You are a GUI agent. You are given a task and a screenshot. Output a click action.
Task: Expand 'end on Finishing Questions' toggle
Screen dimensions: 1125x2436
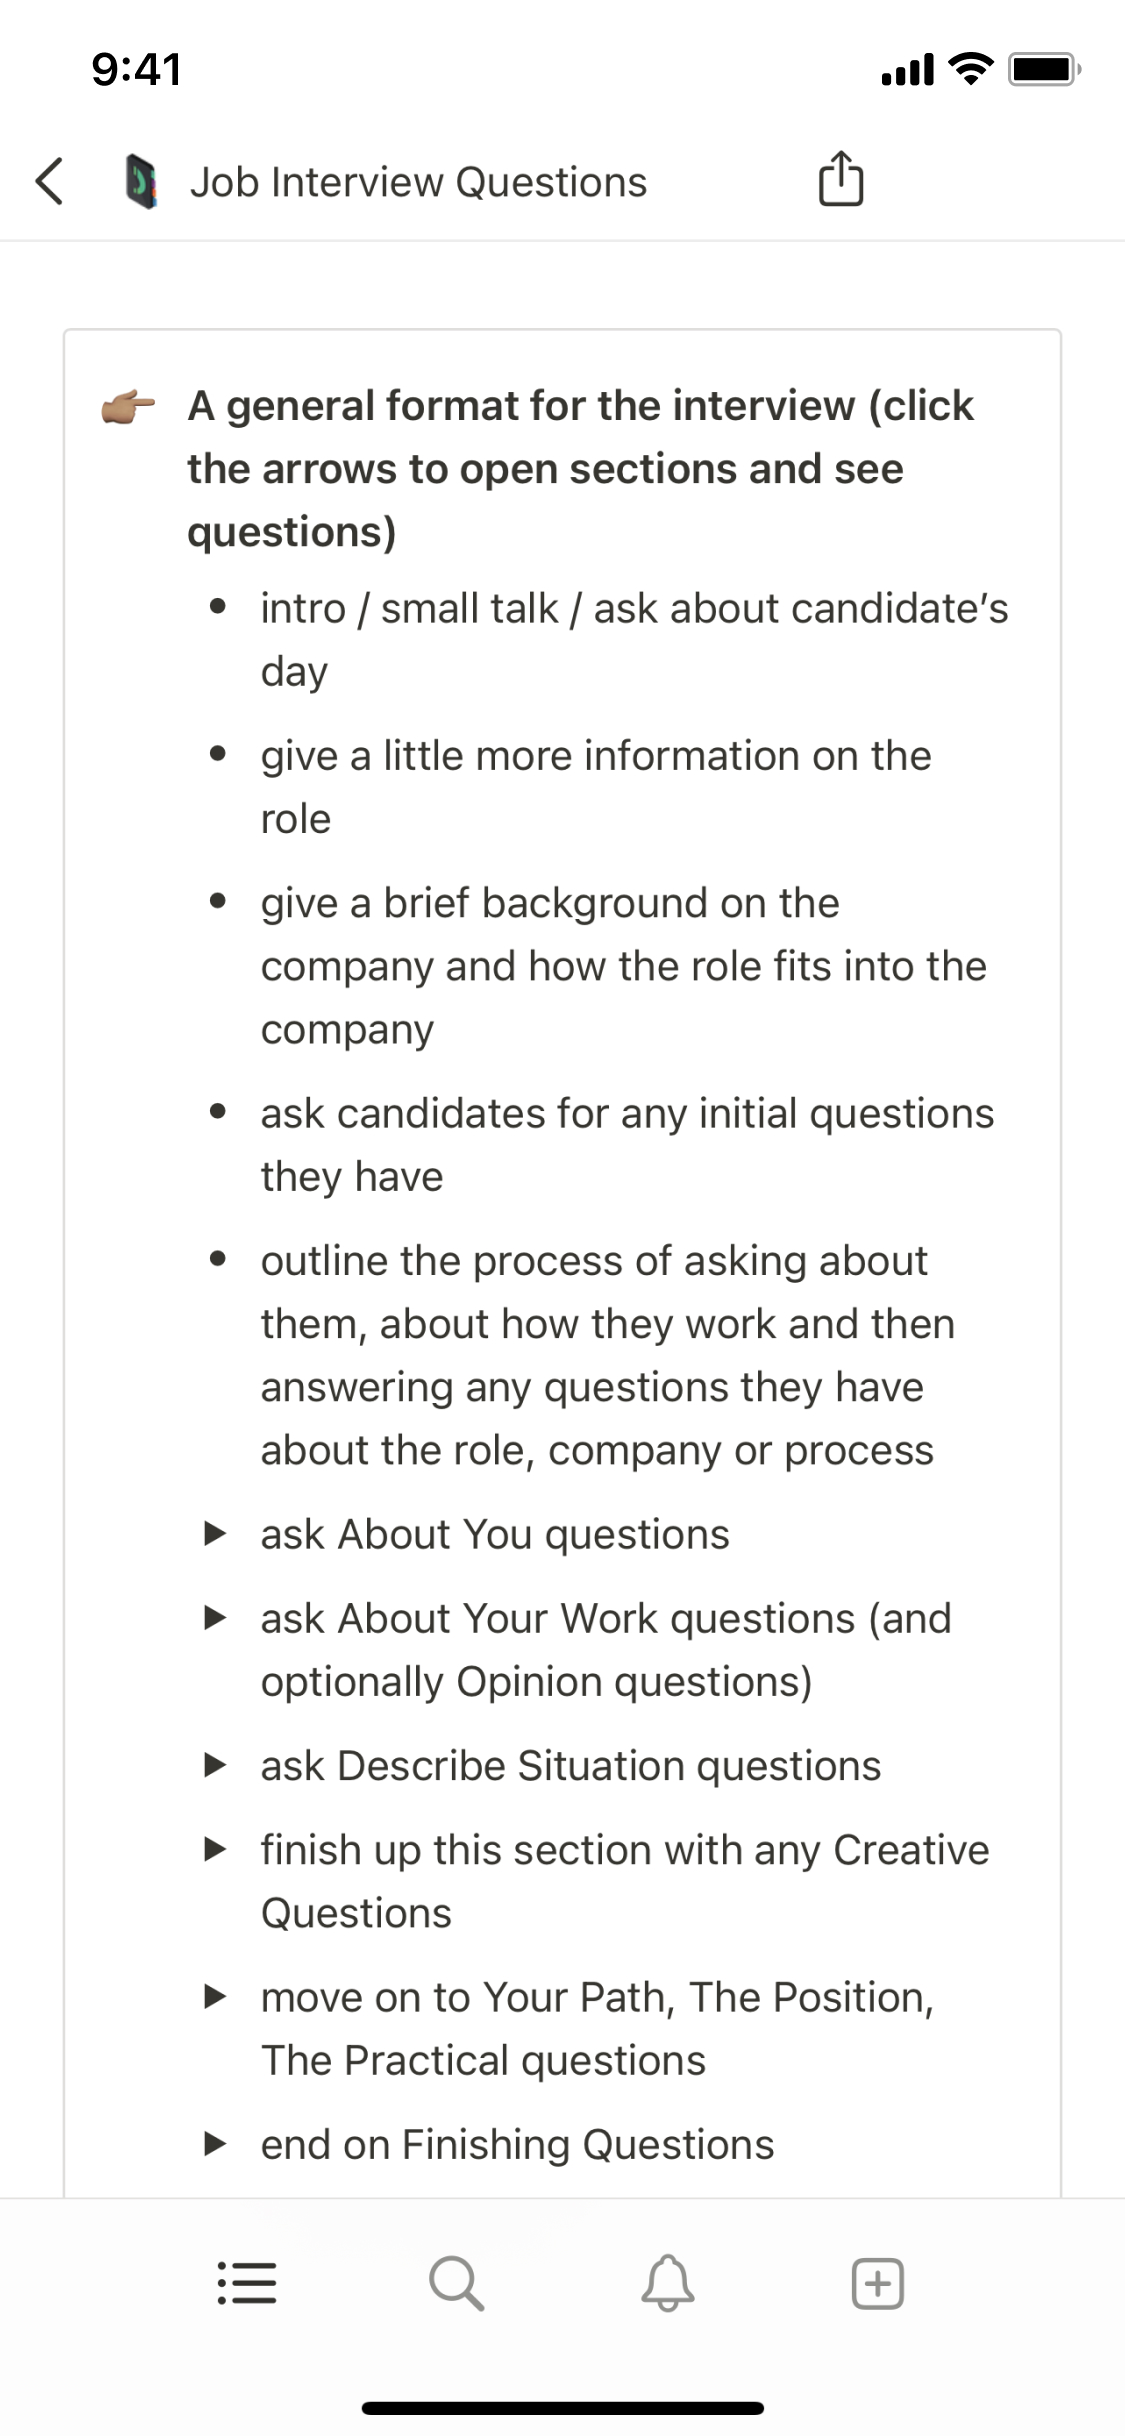(214, 2144)
